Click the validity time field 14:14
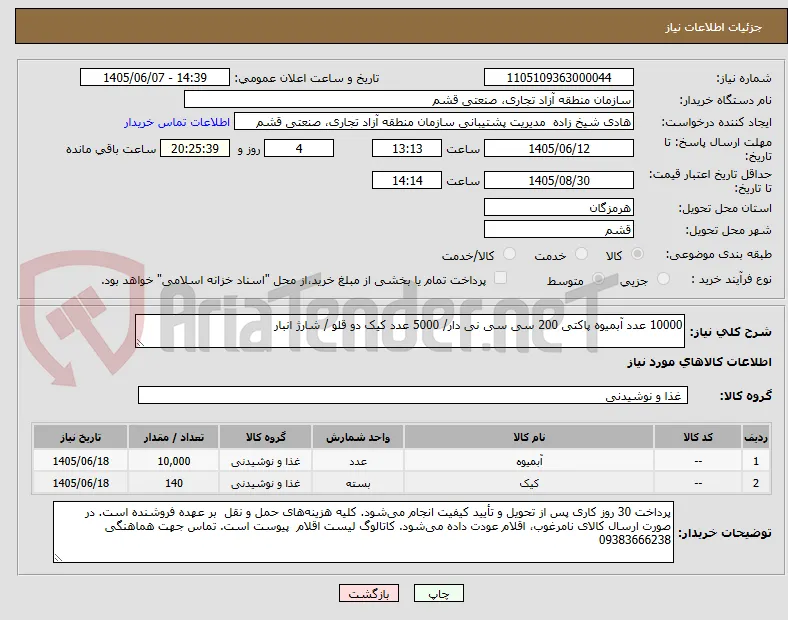Viewport: 788px width, 620px height. click(407, 180)
